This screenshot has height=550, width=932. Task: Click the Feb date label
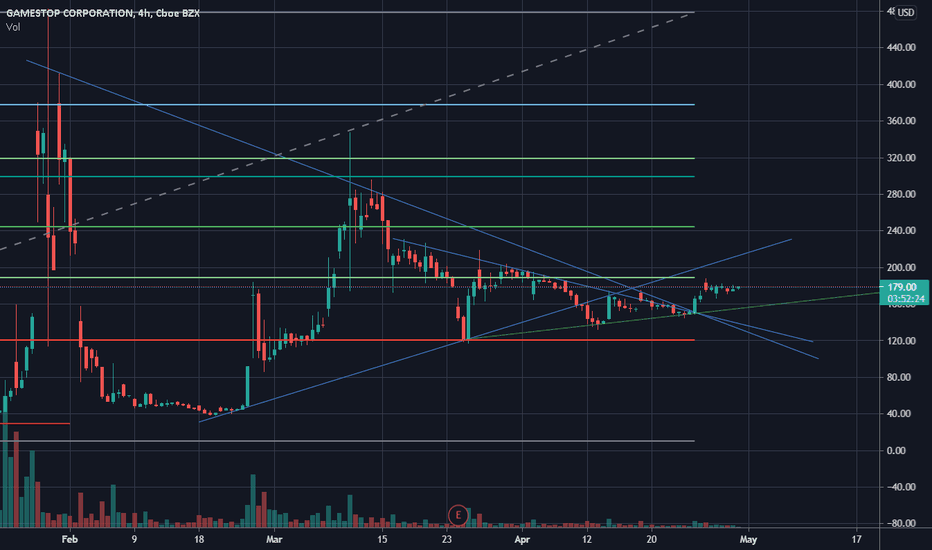coord(70,539)
